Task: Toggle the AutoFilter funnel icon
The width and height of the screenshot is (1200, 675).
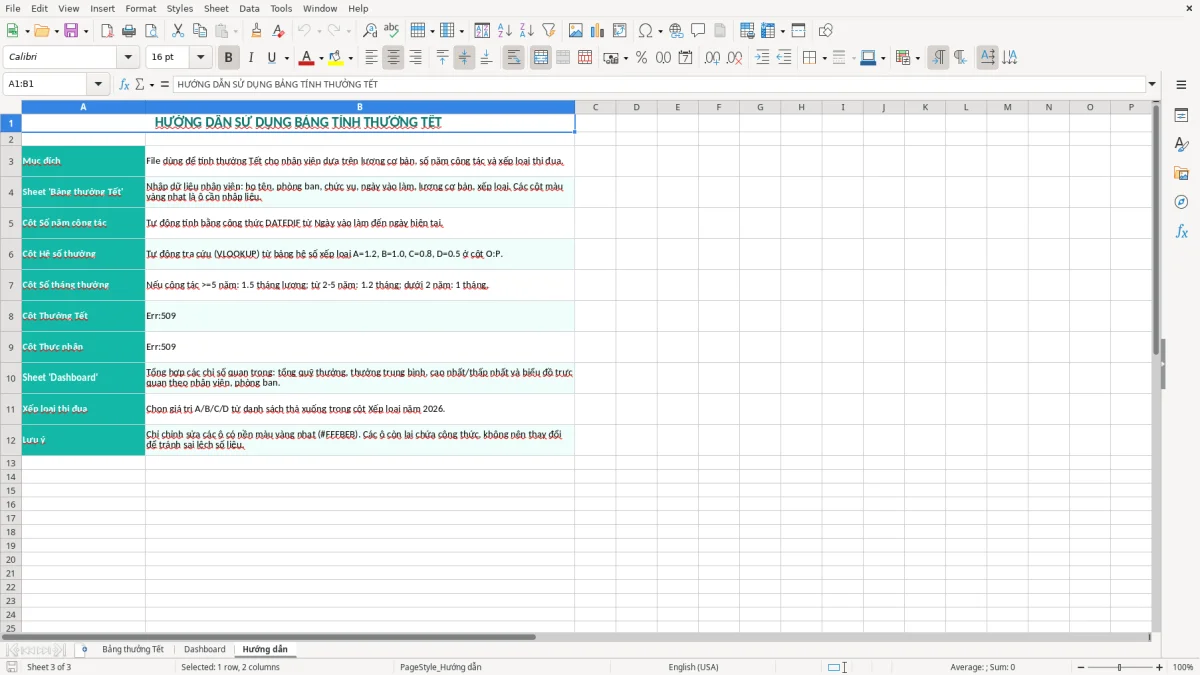Action: [x=549, y=31]
